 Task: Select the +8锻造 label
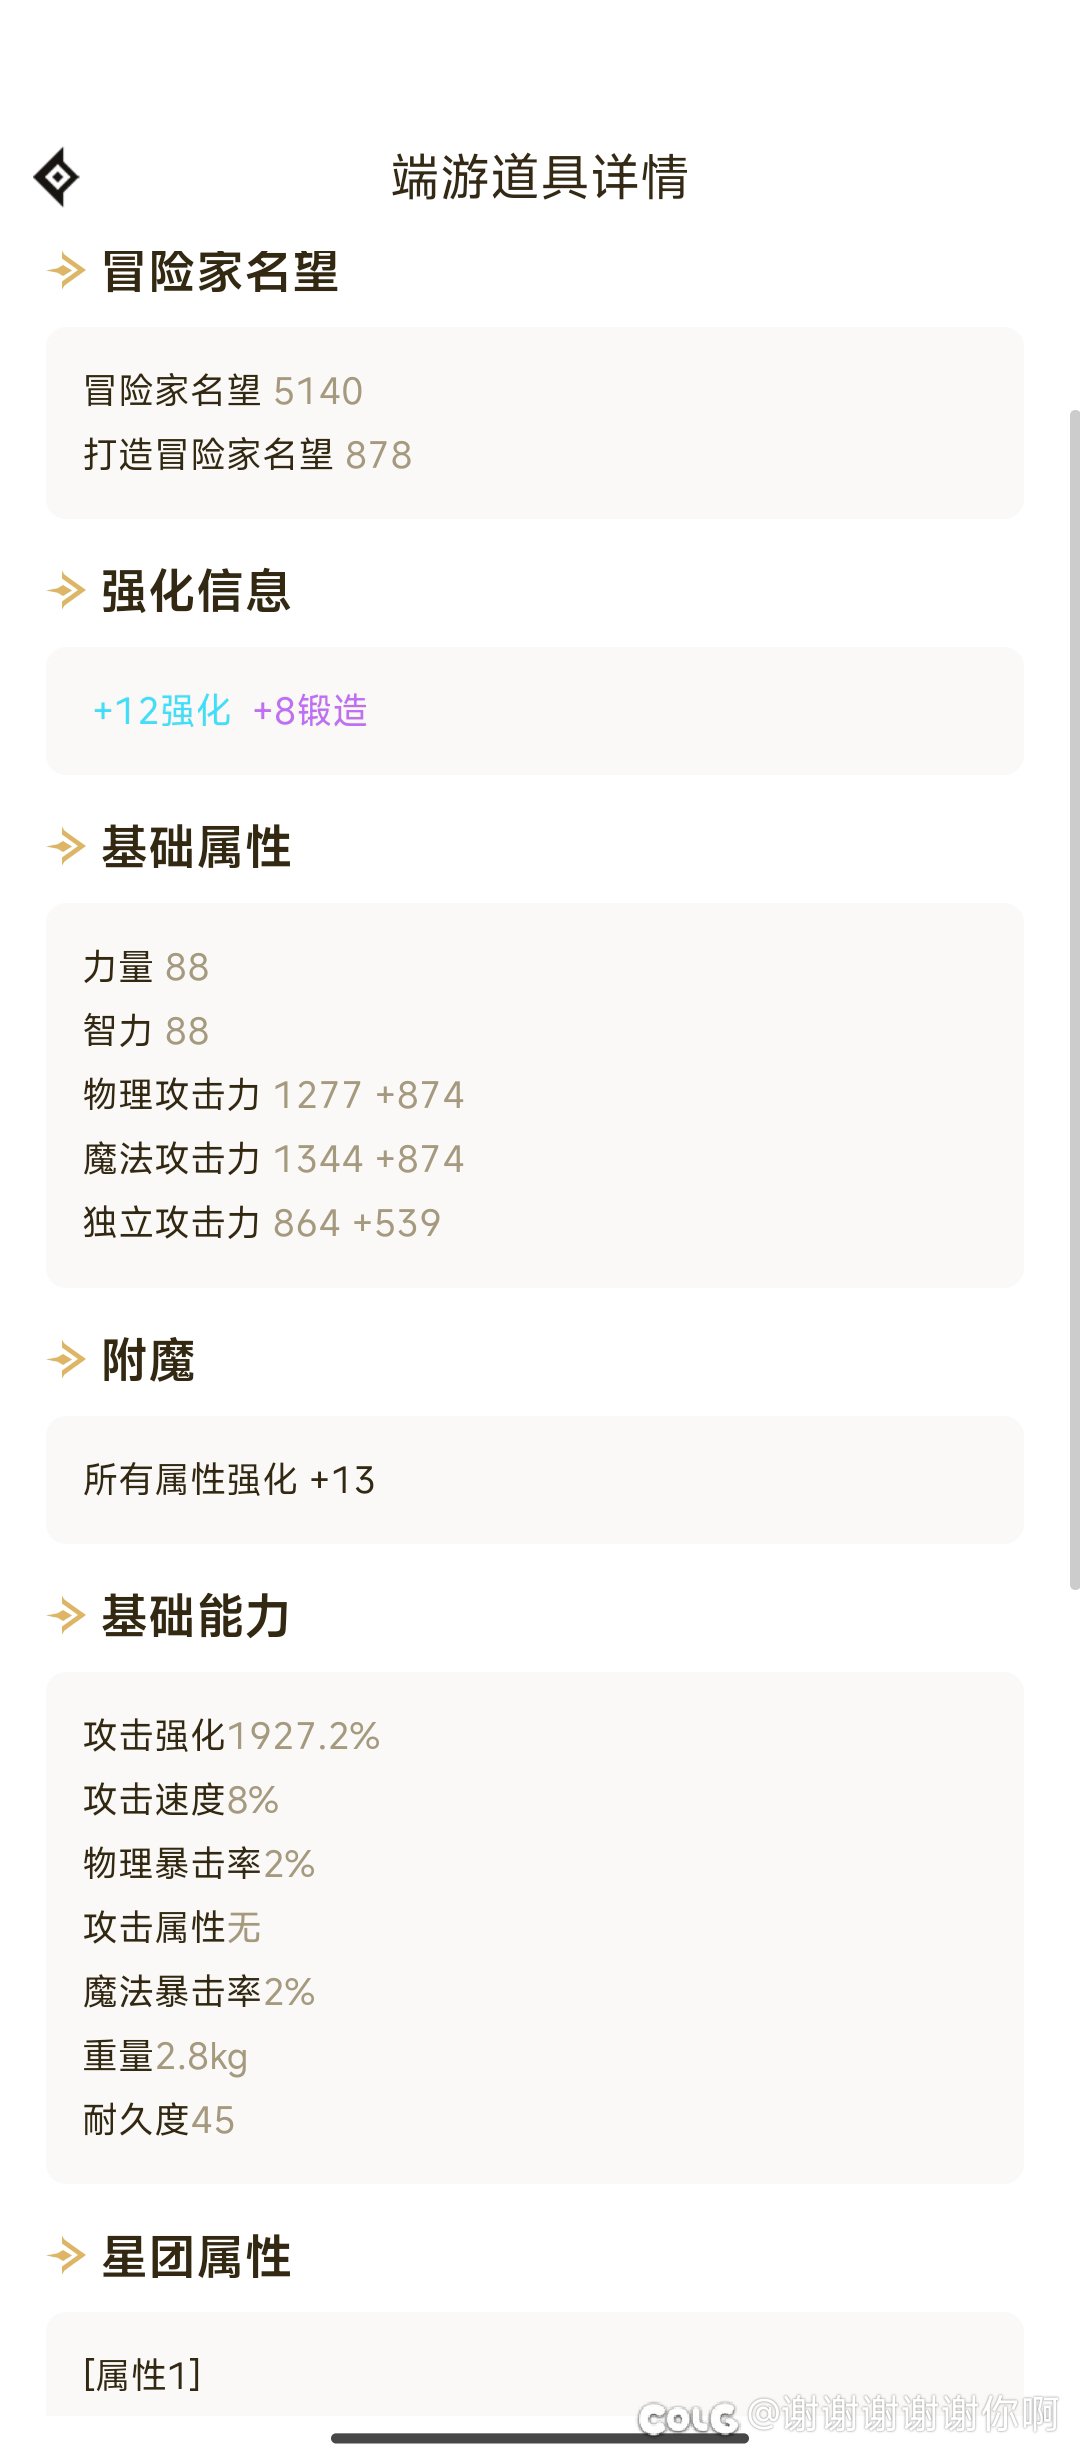tap(310, 711)
